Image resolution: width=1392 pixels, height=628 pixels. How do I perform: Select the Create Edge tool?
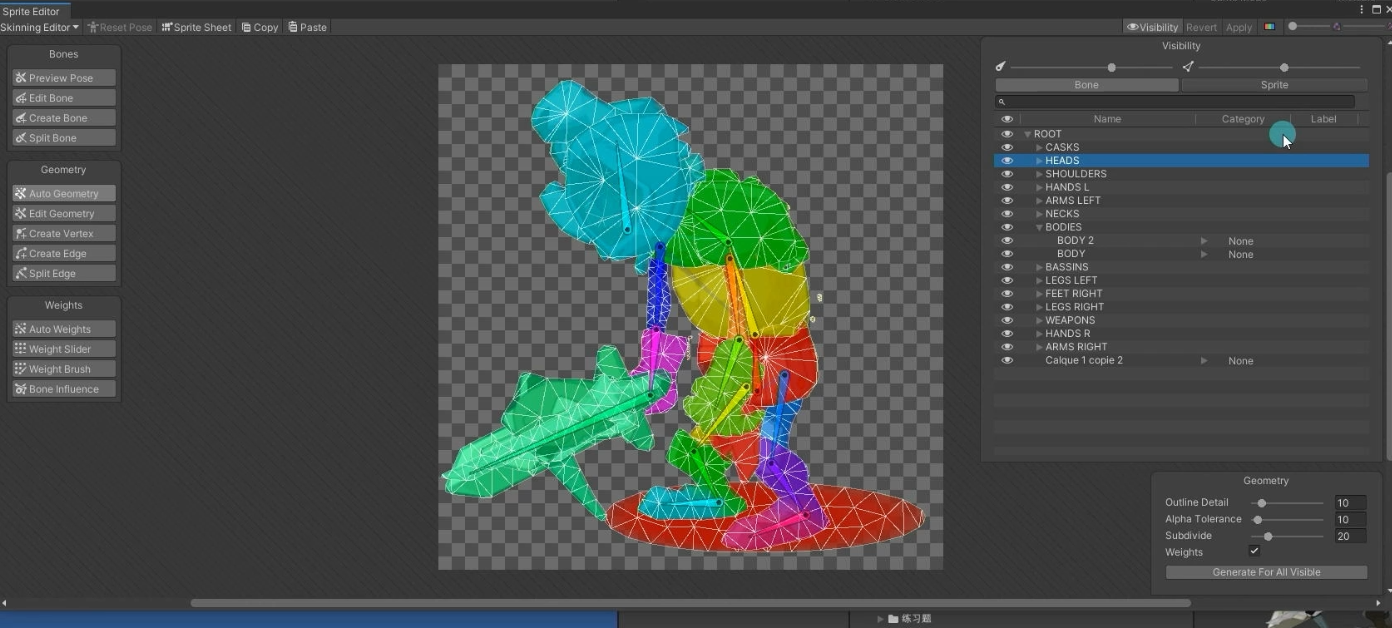click(x=64, y=254)
